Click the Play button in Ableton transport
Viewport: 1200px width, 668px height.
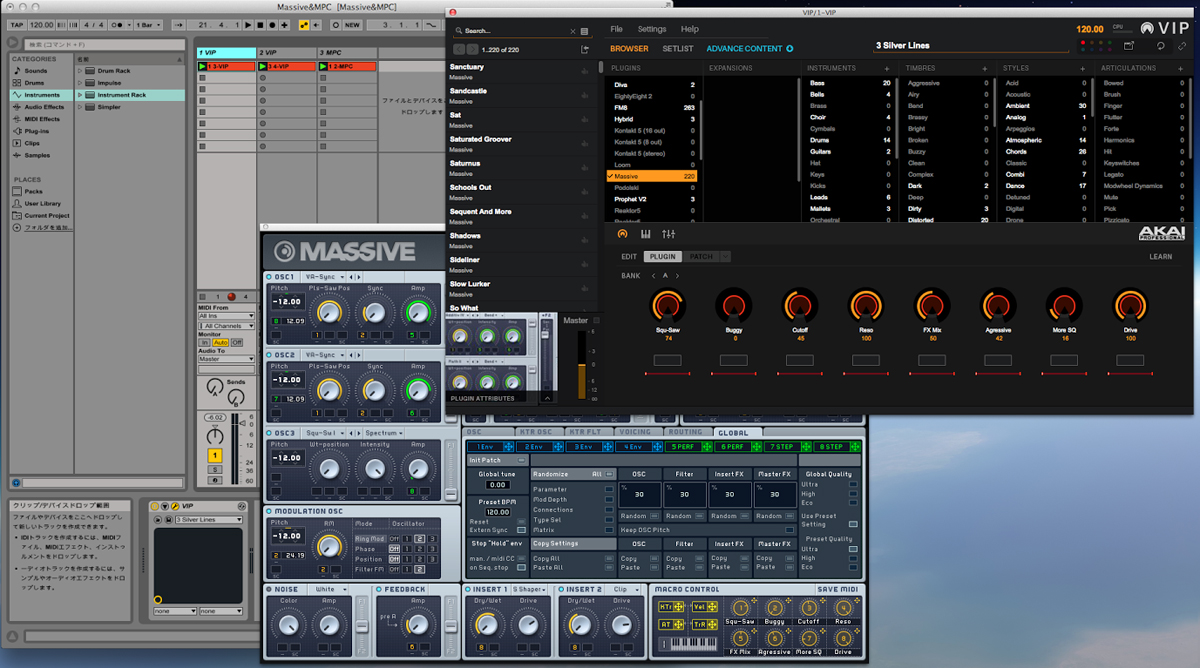pyautogui.click(x=247, y=24)
